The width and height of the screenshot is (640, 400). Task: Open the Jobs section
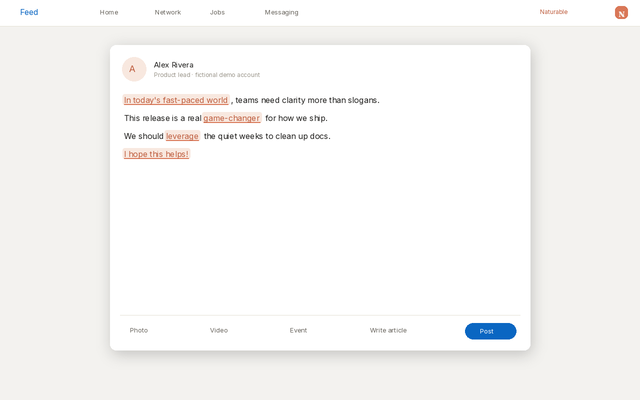click(x=217, y=12)
